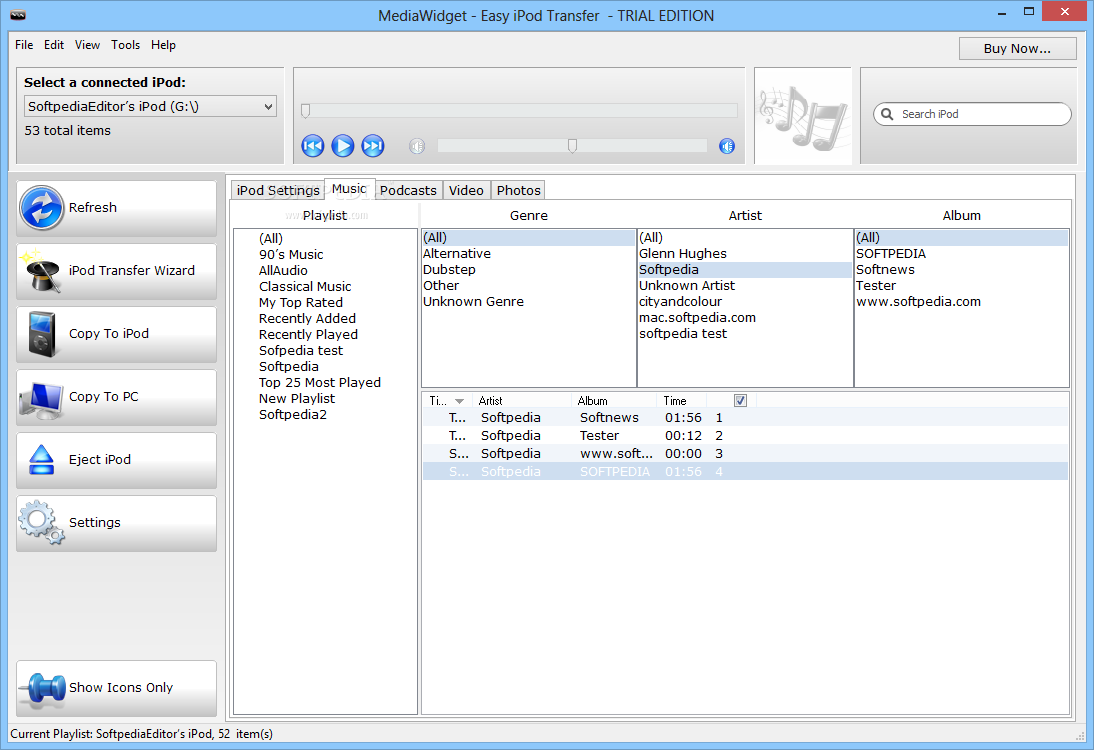
Task: Select the Classical Music playlist
Action: [x=305, y=287]
